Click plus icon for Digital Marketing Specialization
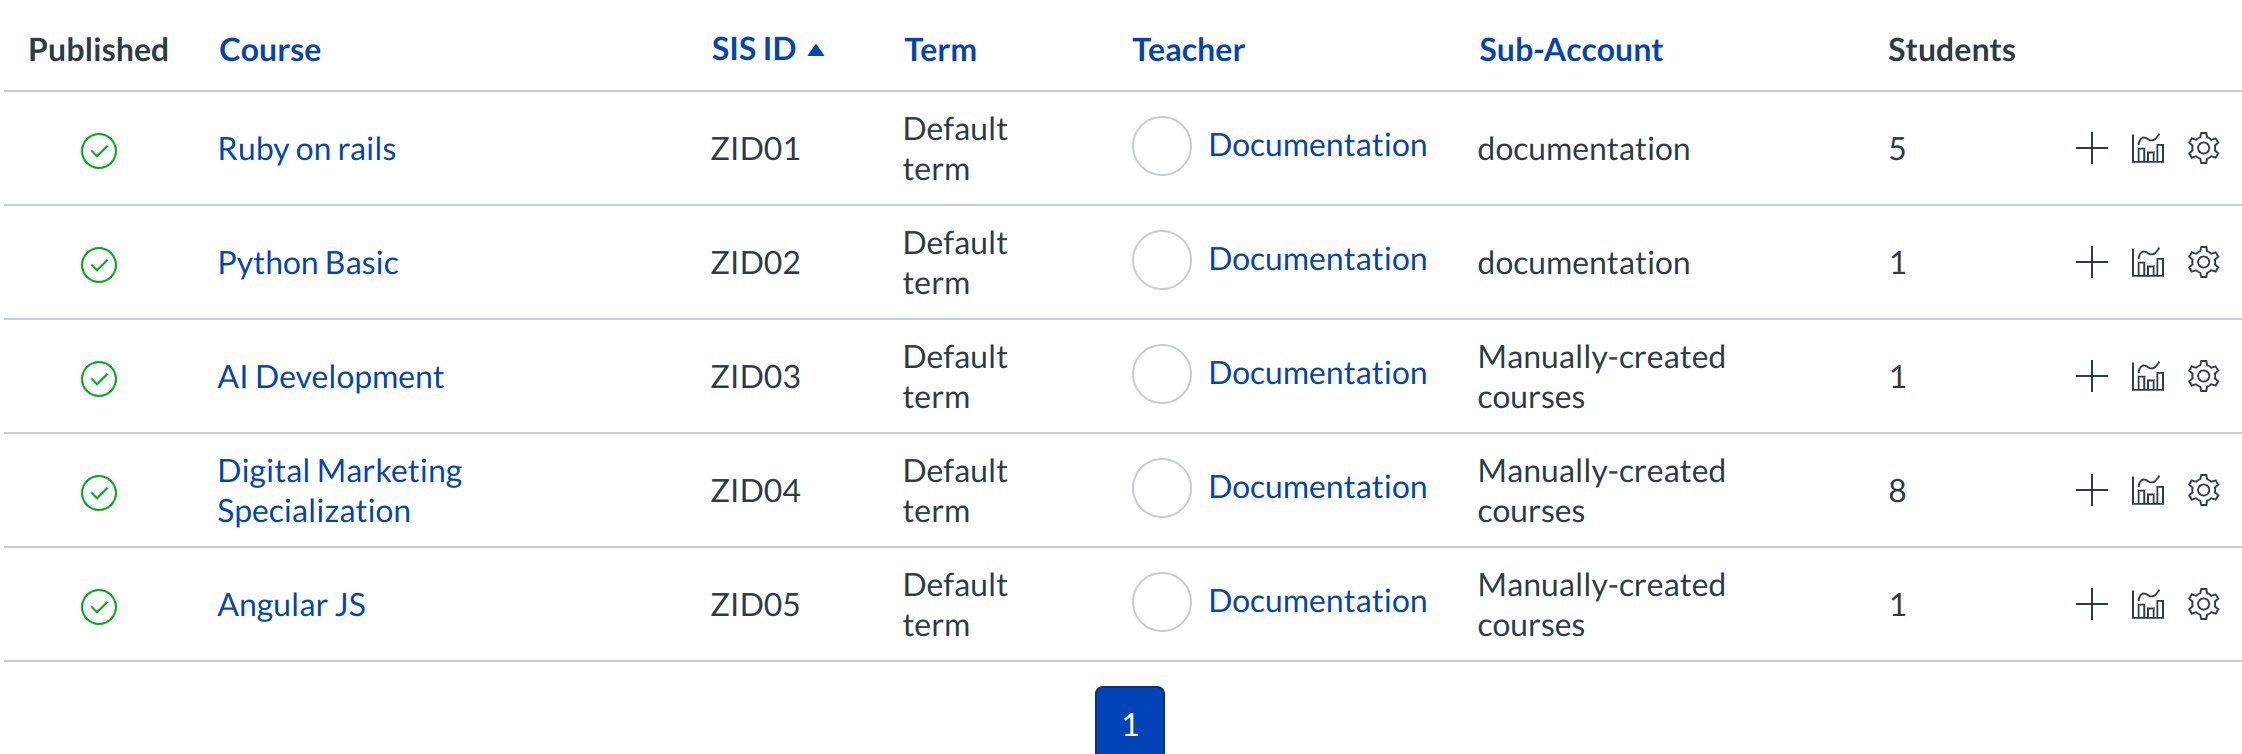 coord(2091,491)
